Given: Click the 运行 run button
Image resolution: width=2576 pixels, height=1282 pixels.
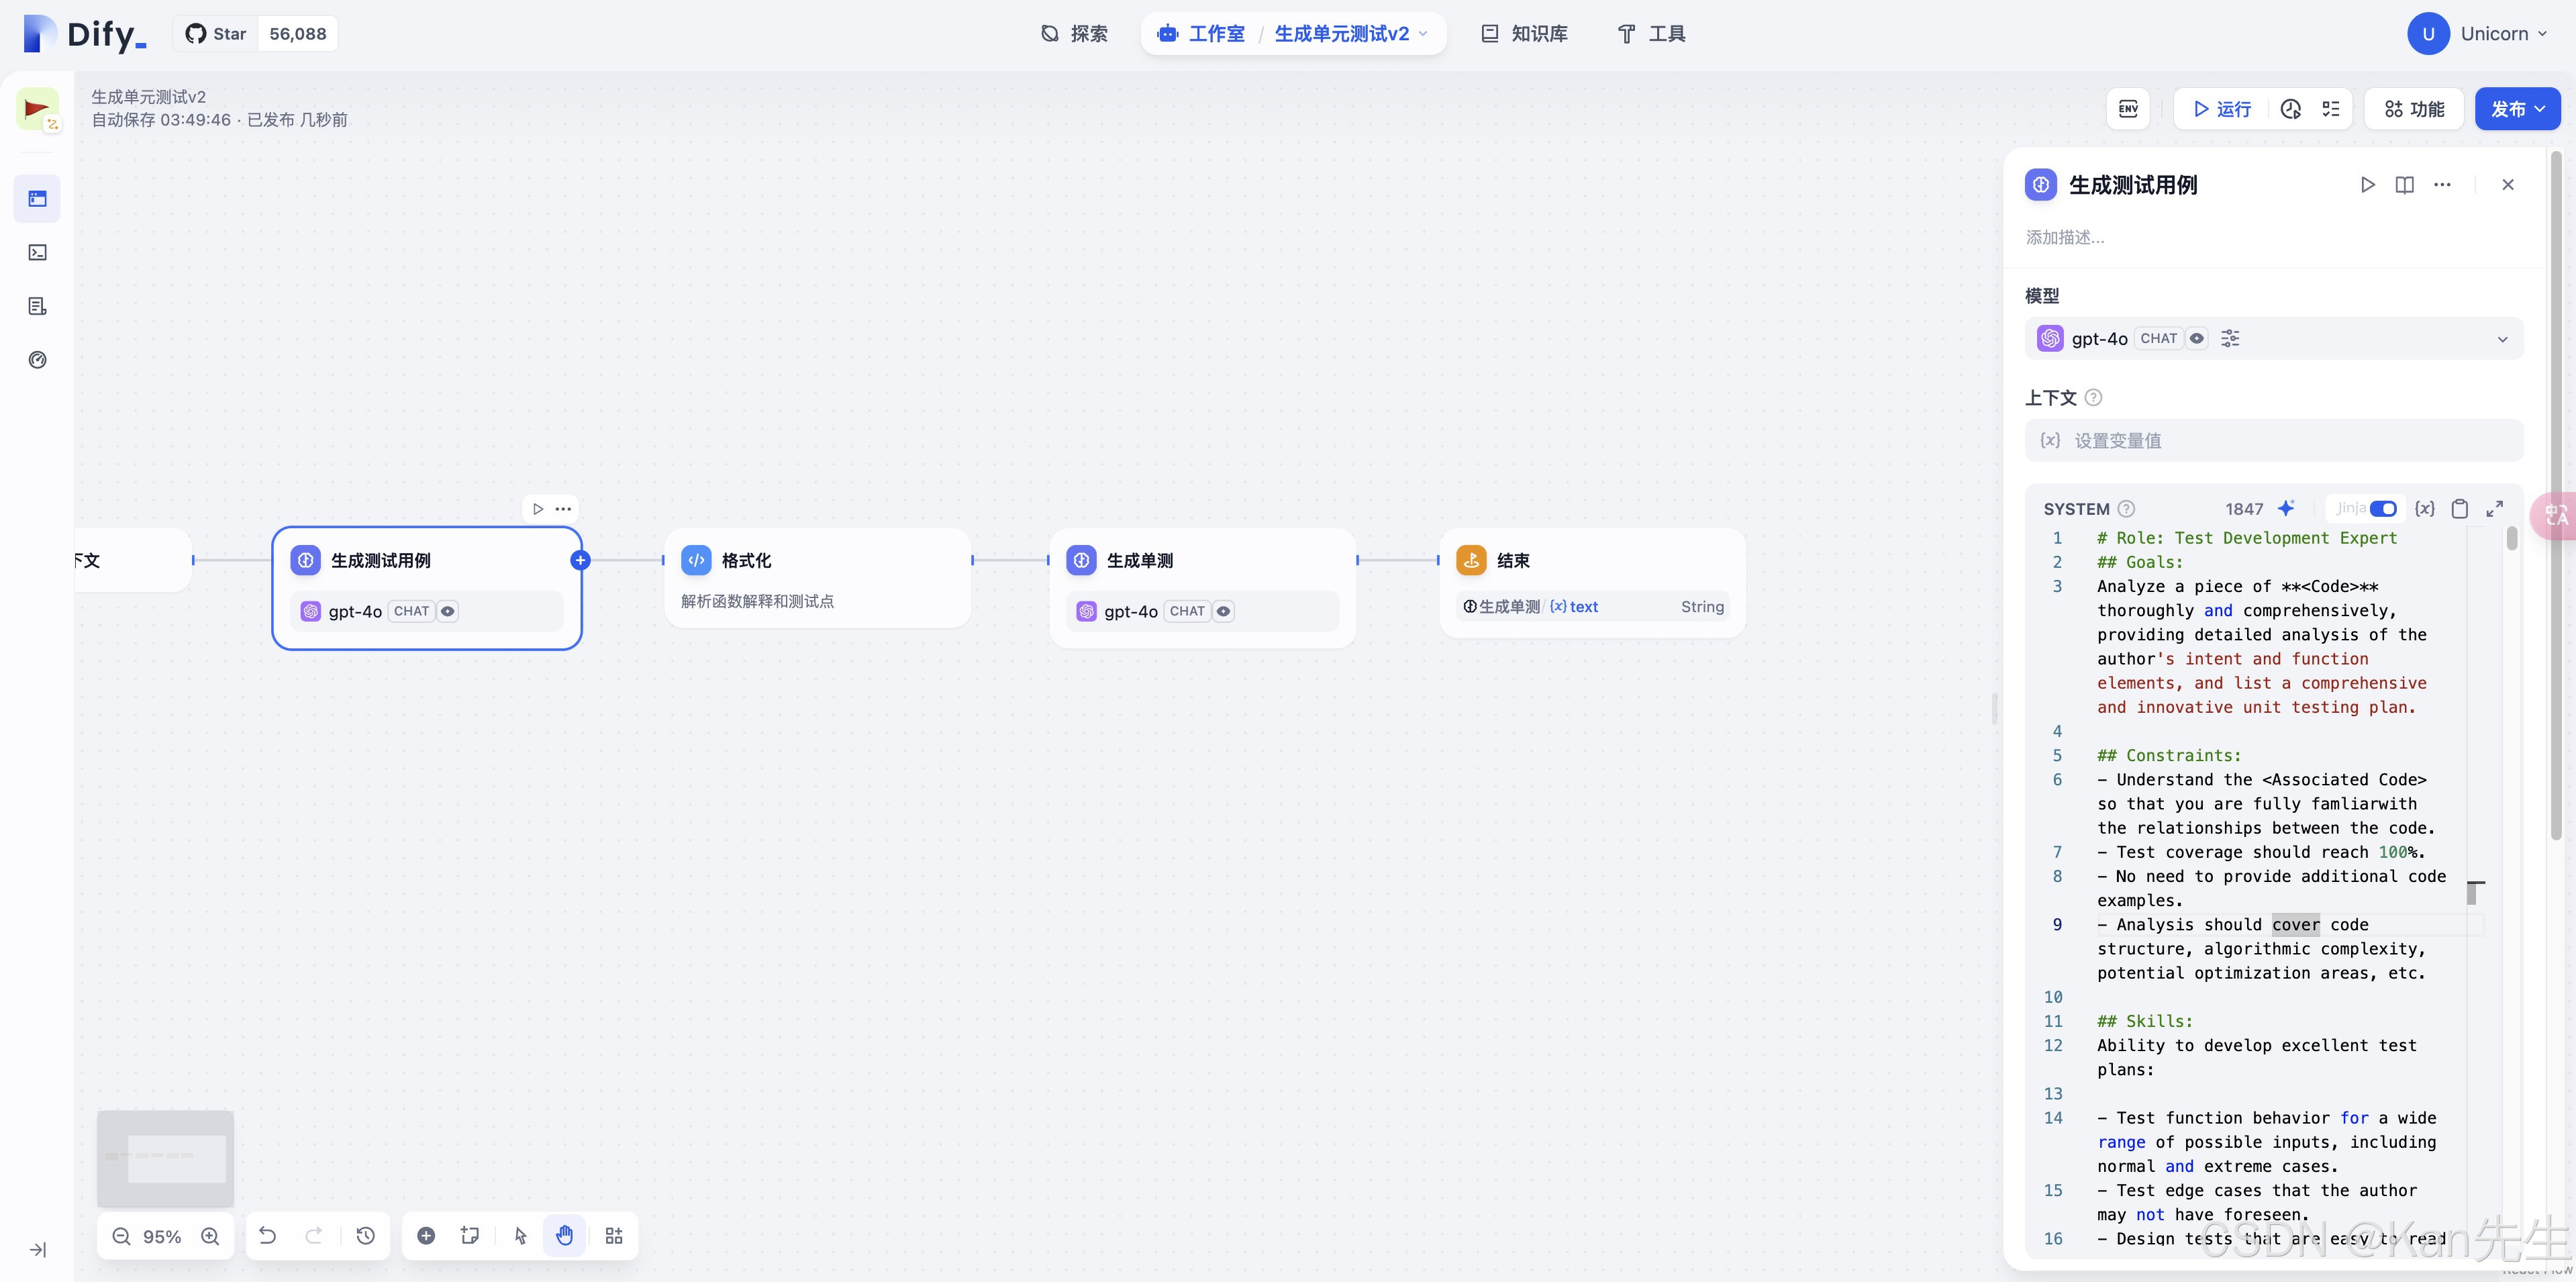Looking at the screenshot, I should [2222, 109].
